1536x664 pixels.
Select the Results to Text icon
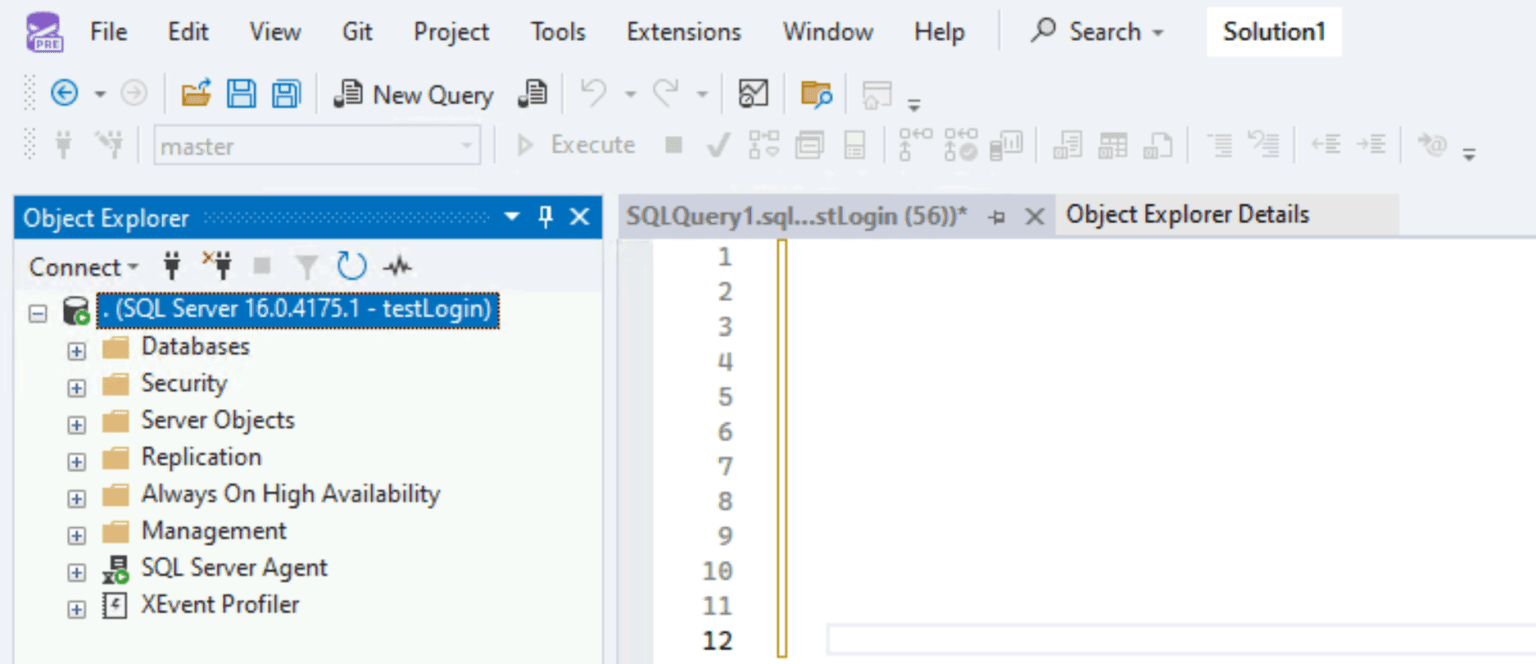[x=1068, y=146]
